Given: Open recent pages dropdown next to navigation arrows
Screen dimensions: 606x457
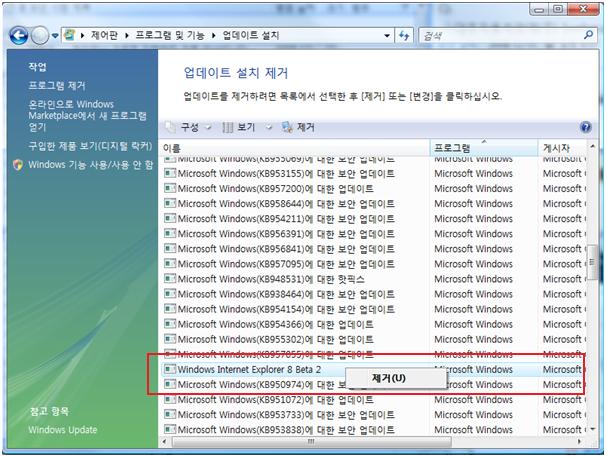Looking at the screenshot, I should (55, 36).
